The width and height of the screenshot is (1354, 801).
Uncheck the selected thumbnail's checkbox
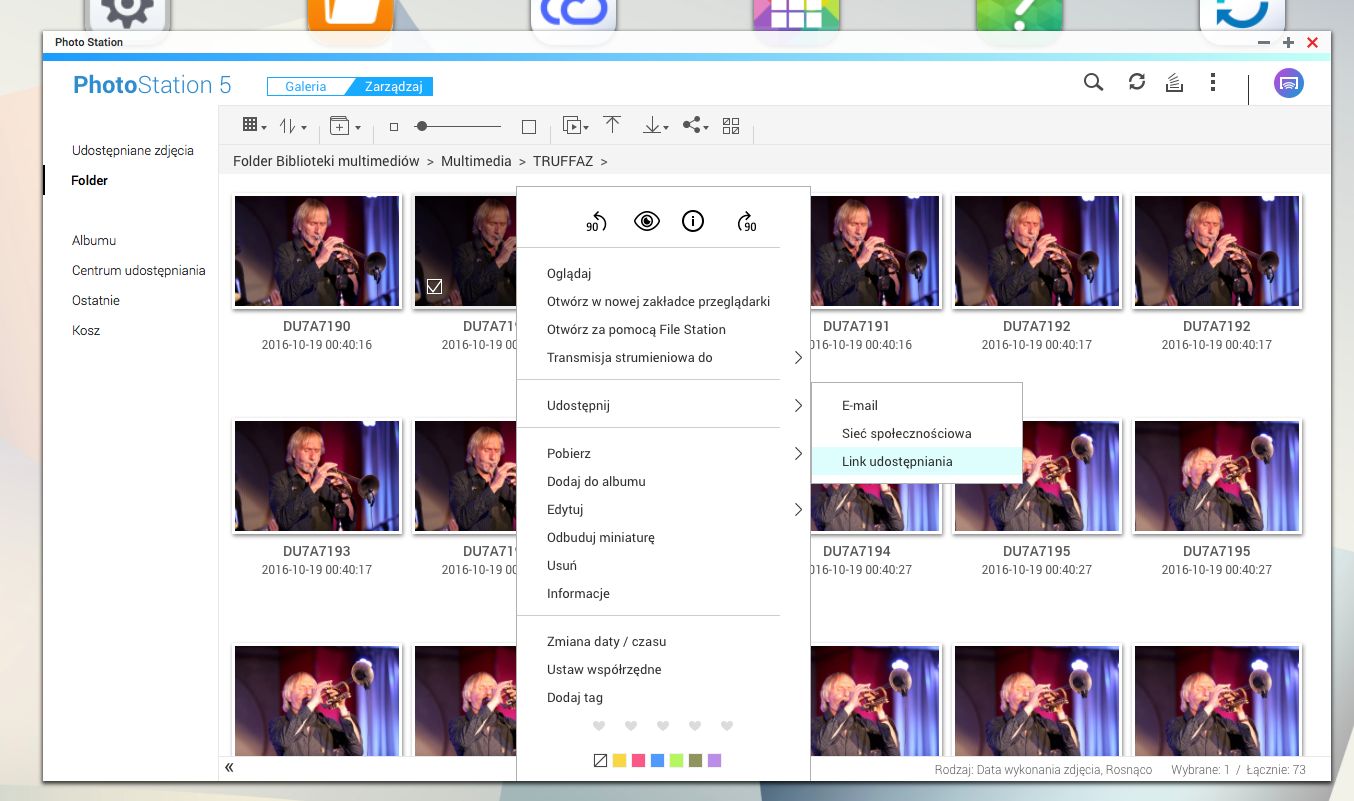coord(434,287)
